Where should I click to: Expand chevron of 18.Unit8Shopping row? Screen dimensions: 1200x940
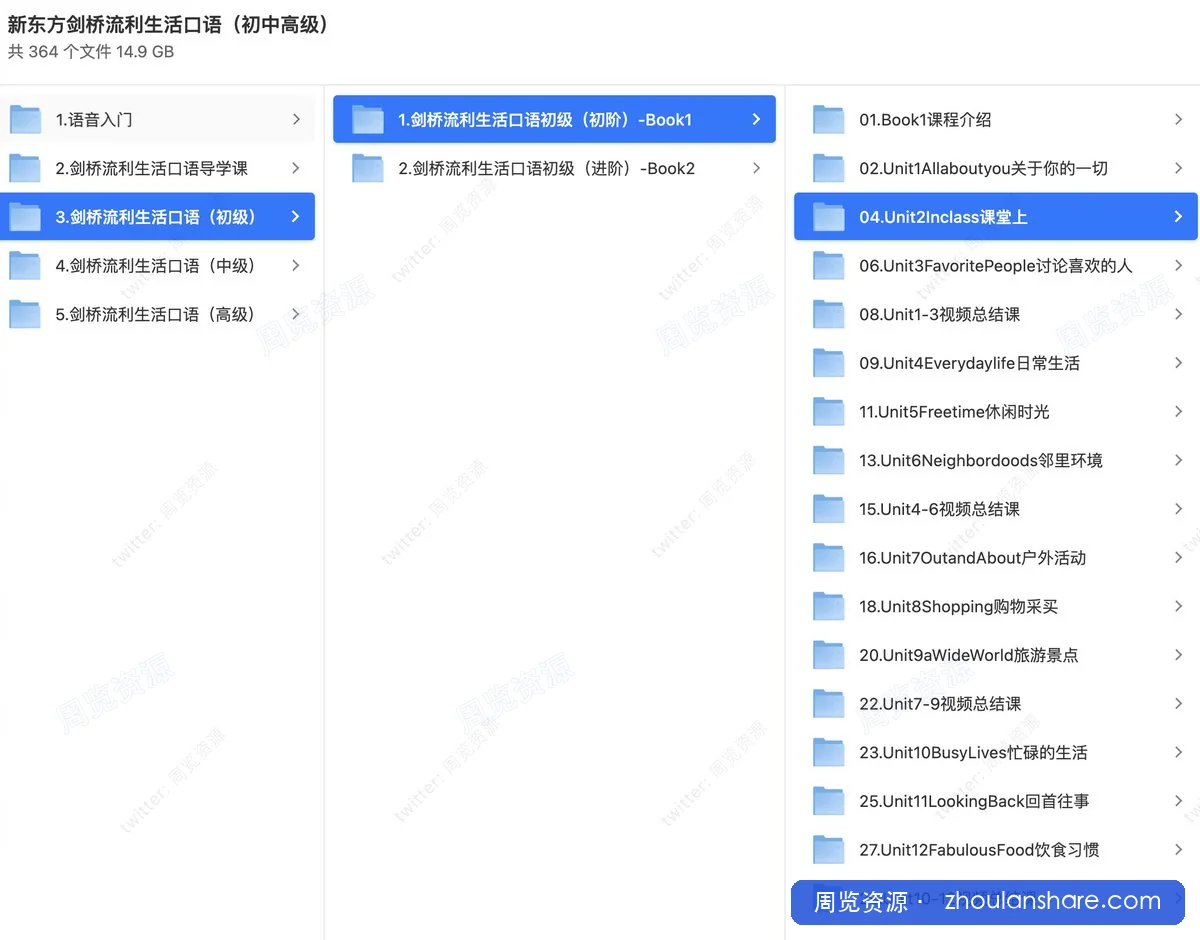(1179, 606)
